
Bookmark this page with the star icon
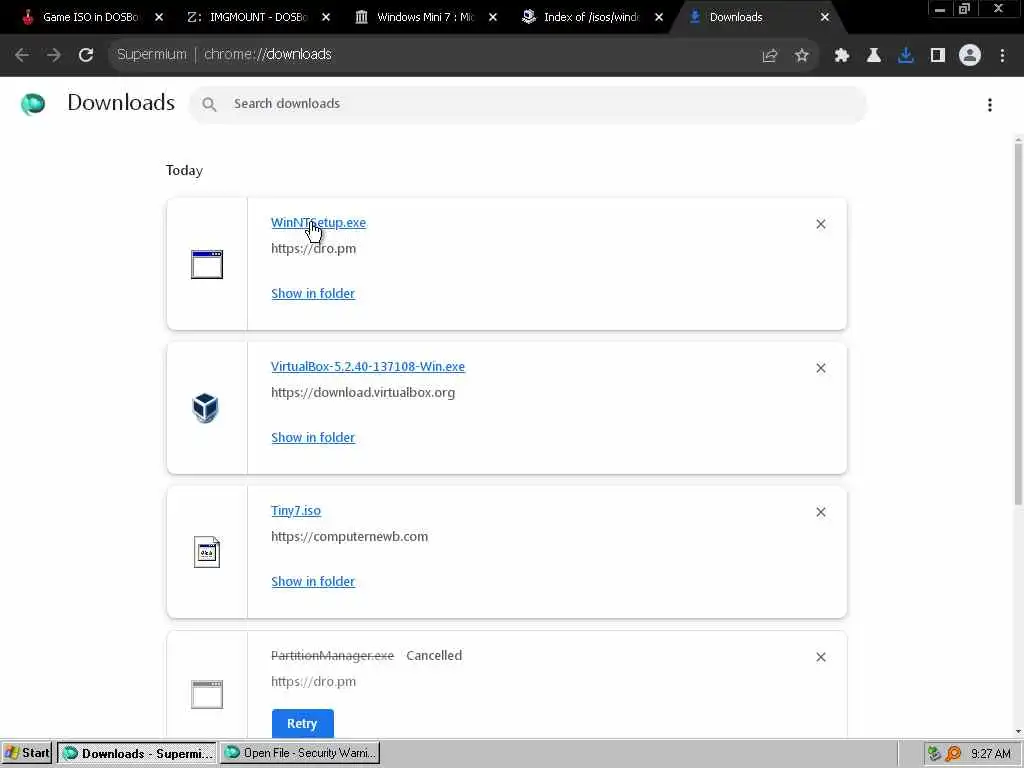point(802,56)
